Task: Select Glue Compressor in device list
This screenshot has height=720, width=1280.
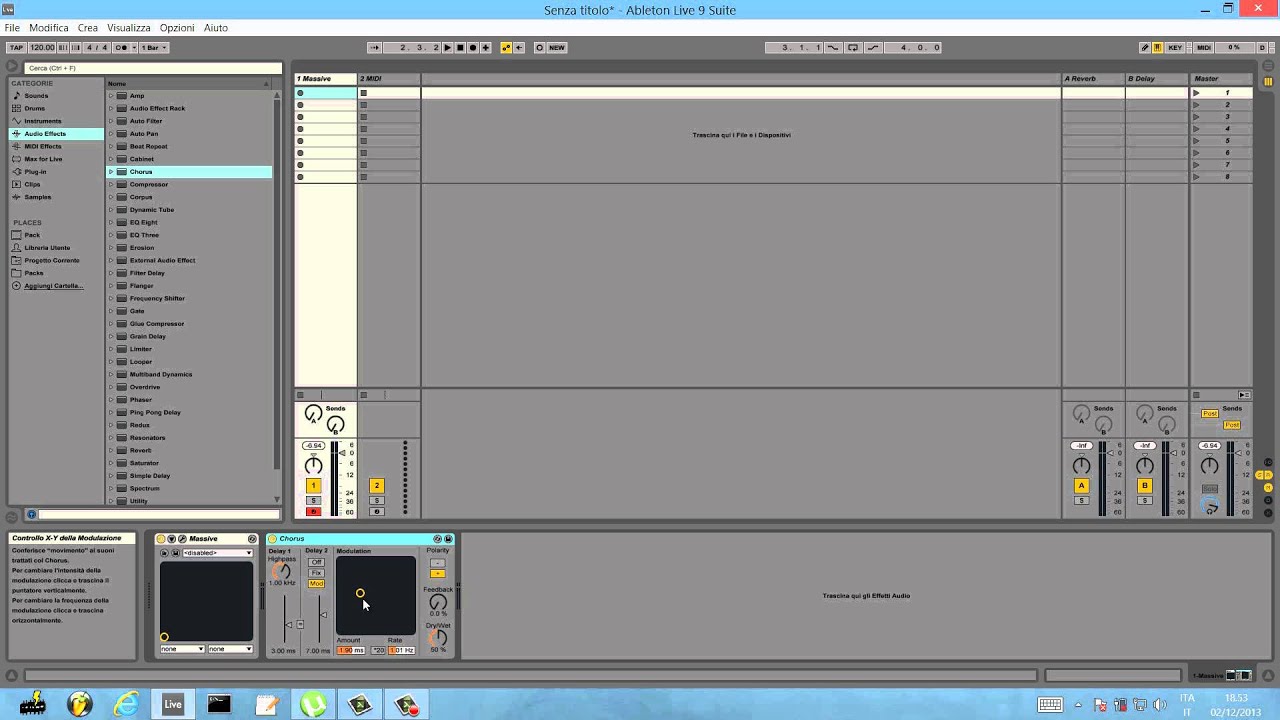Action: click(156, 324)
